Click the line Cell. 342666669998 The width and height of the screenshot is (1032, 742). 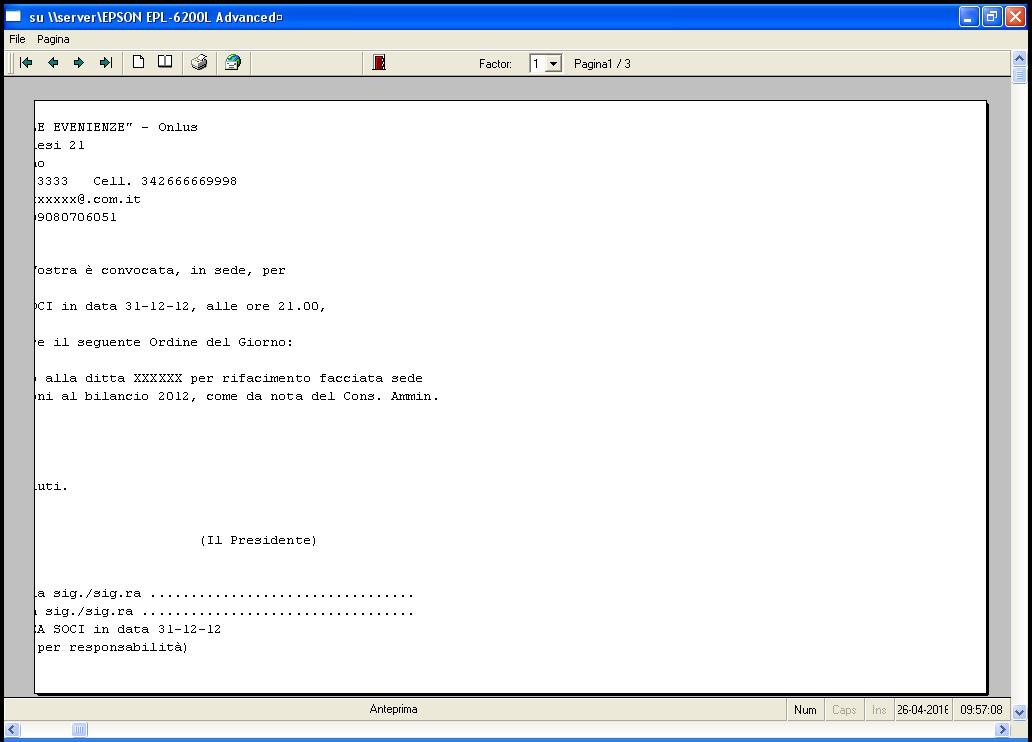coord(165,181)
